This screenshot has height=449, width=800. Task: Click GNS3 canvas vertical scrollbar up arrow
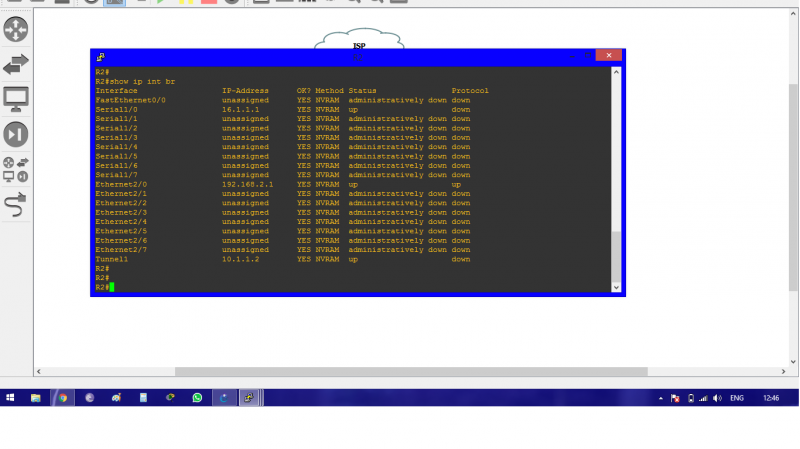click(x=793, y=14)
